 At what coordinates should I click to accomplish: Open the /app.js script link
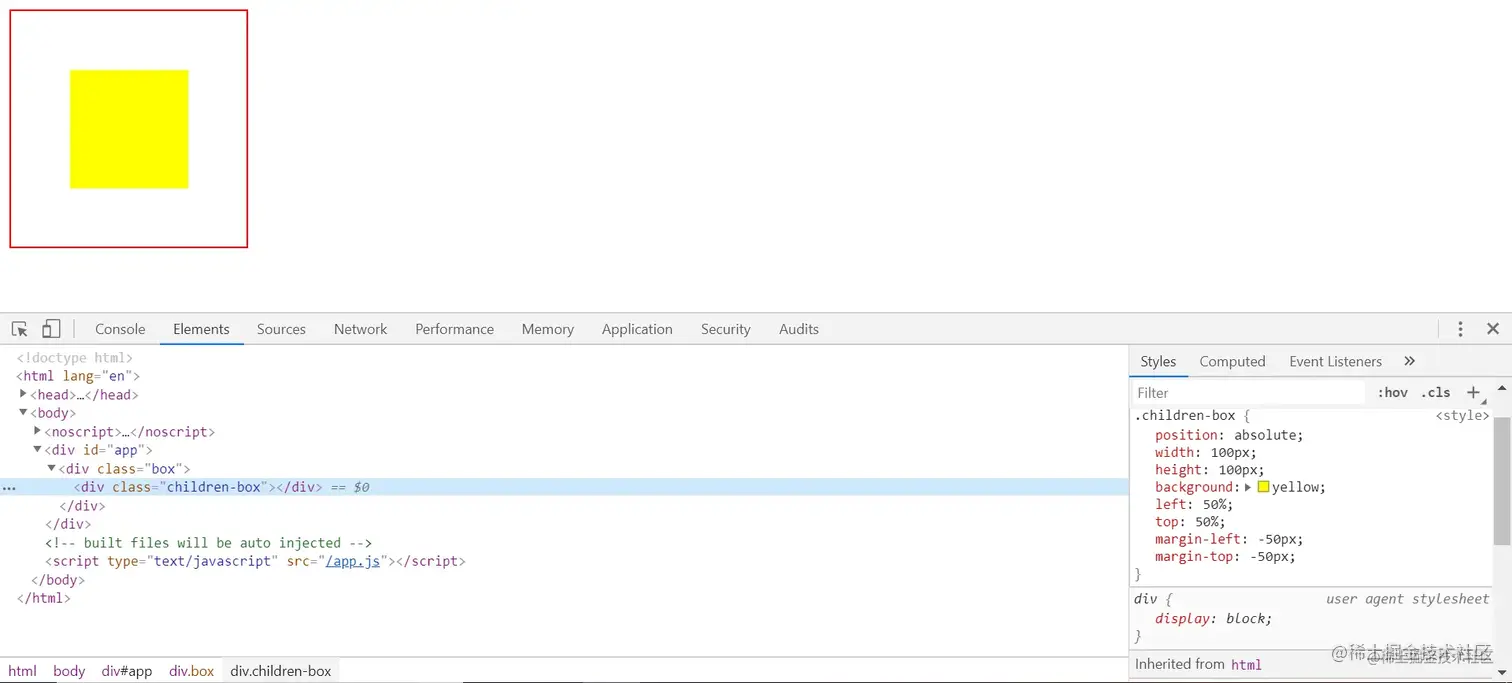(353, 561)
